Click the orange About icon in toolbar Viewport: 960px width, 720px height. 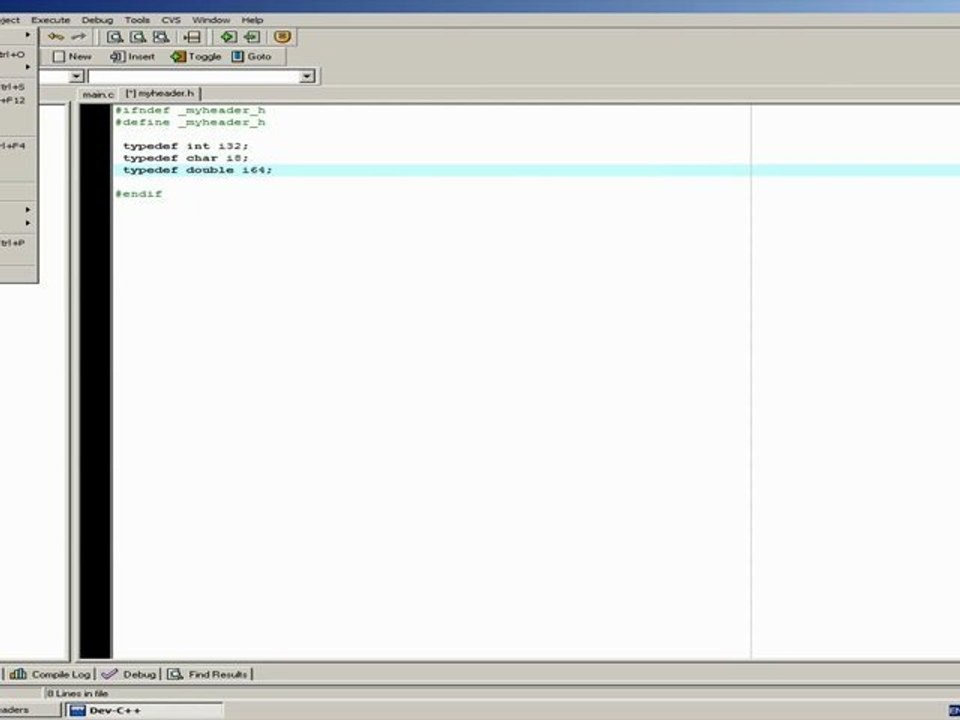pyautogui.click(x=282, y=37)
